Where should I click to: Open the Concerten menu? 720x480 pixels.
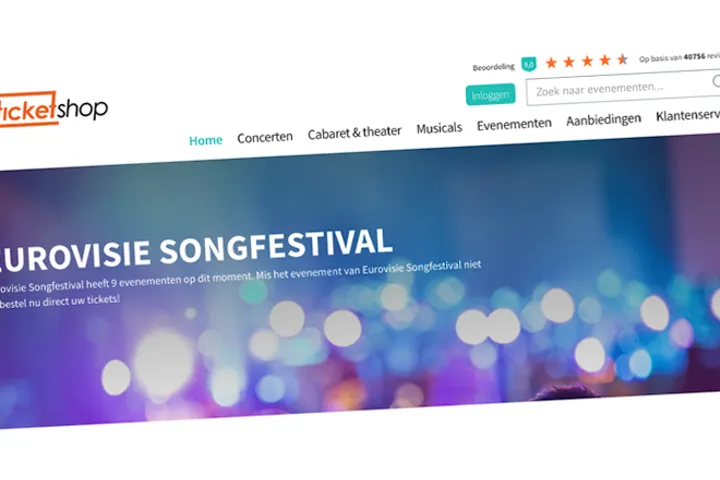265,137
